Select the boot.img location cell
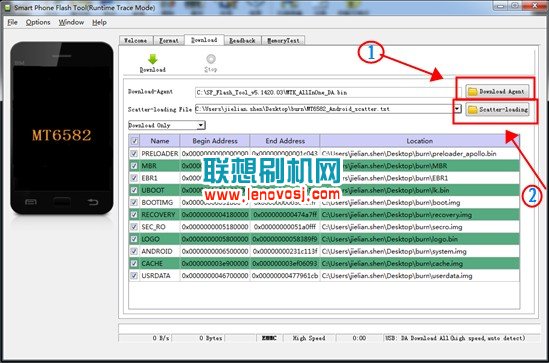The image size is (549, 363). (x=419, y=202)
